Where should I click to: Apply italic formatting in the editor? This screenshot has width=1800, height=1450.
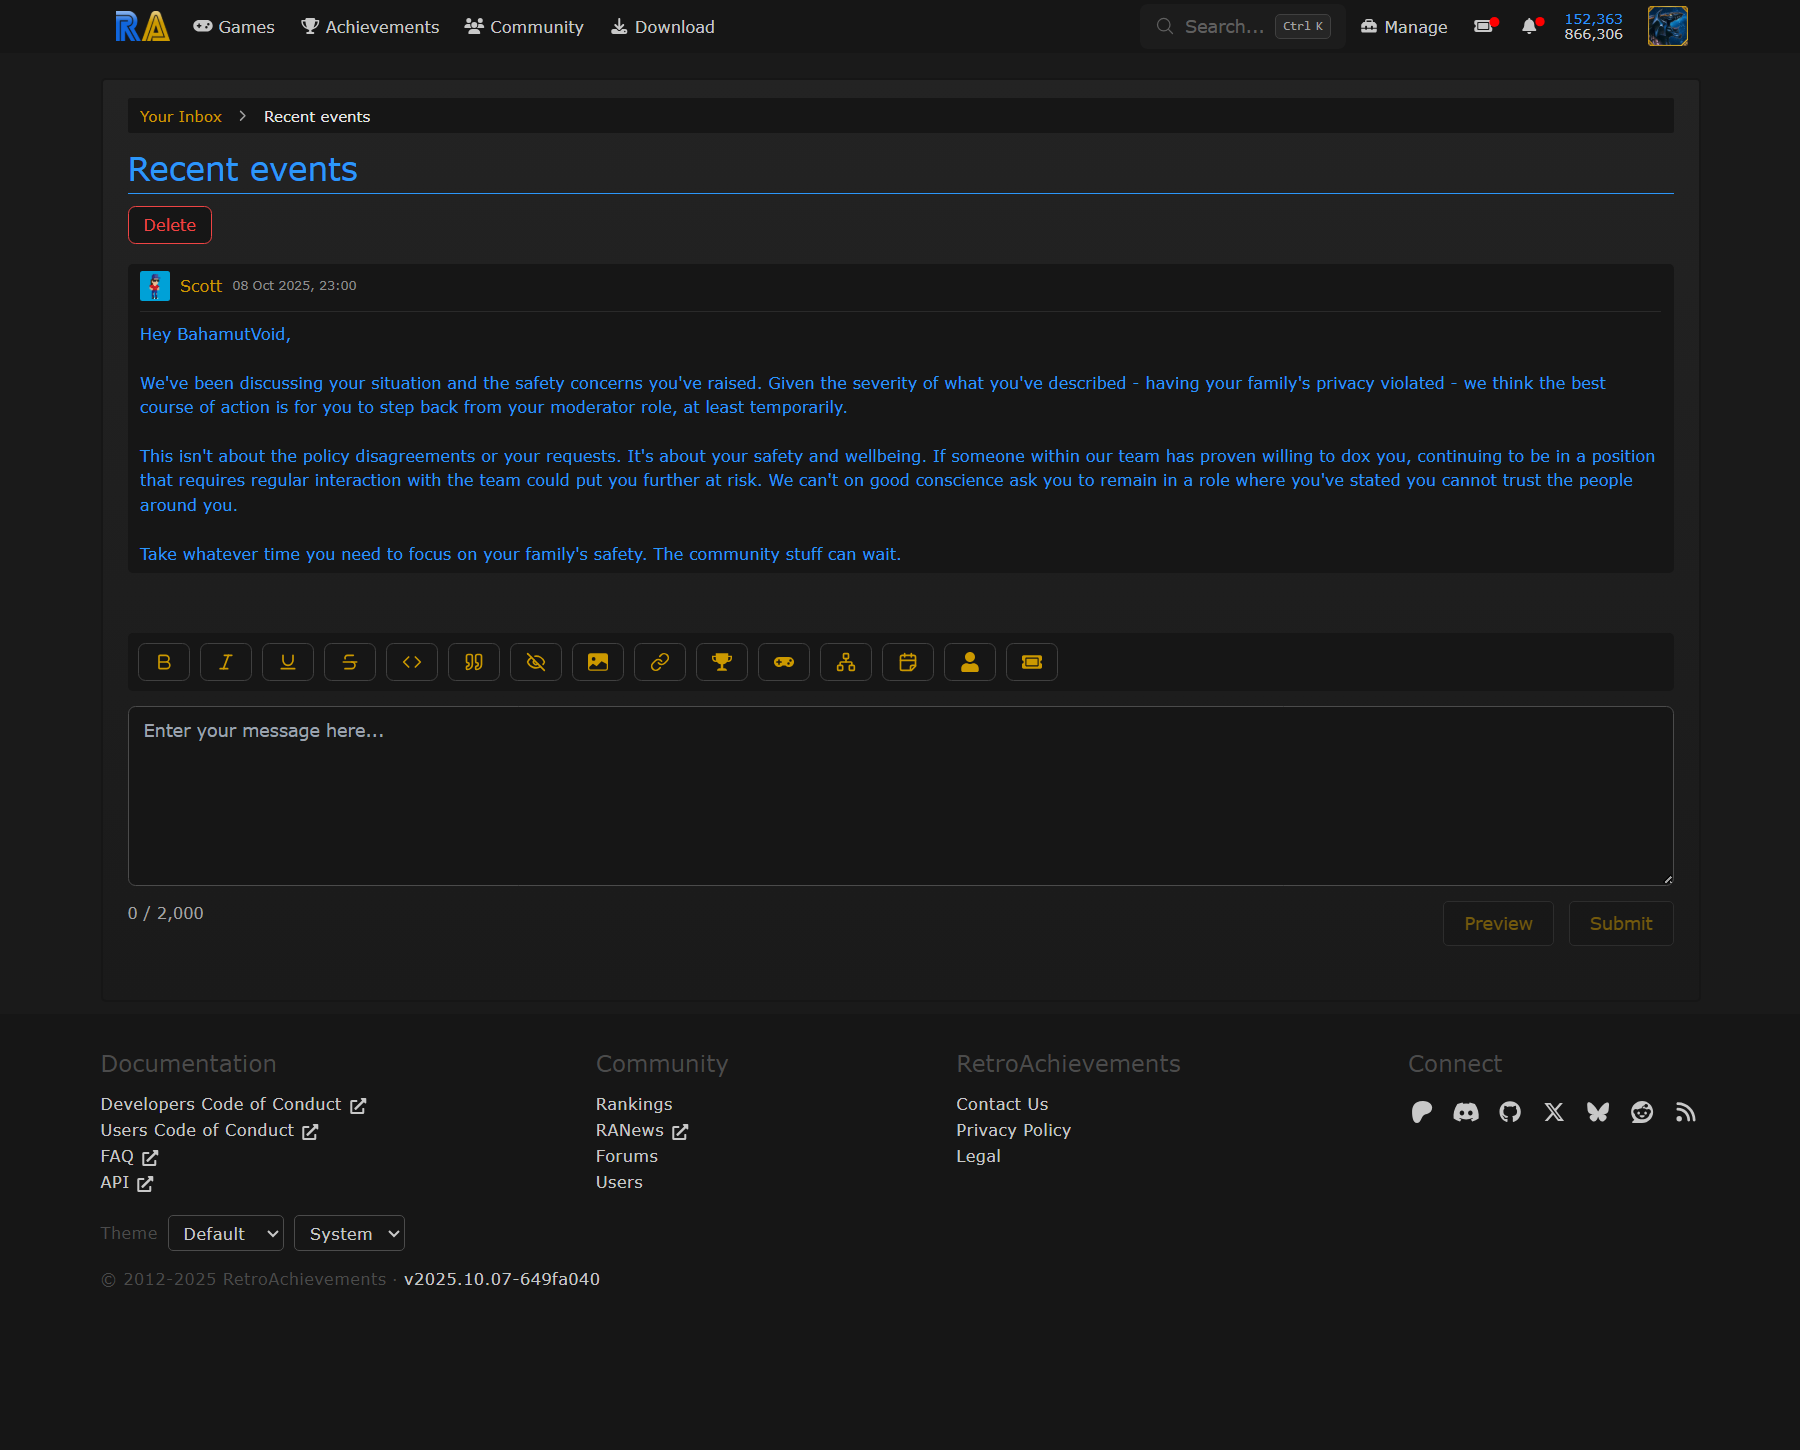click(226, 662)
